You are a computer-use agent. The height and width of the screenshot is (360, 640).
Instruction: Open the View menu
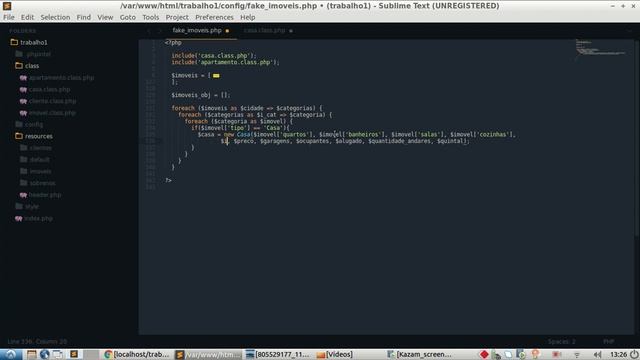point(105,17)
